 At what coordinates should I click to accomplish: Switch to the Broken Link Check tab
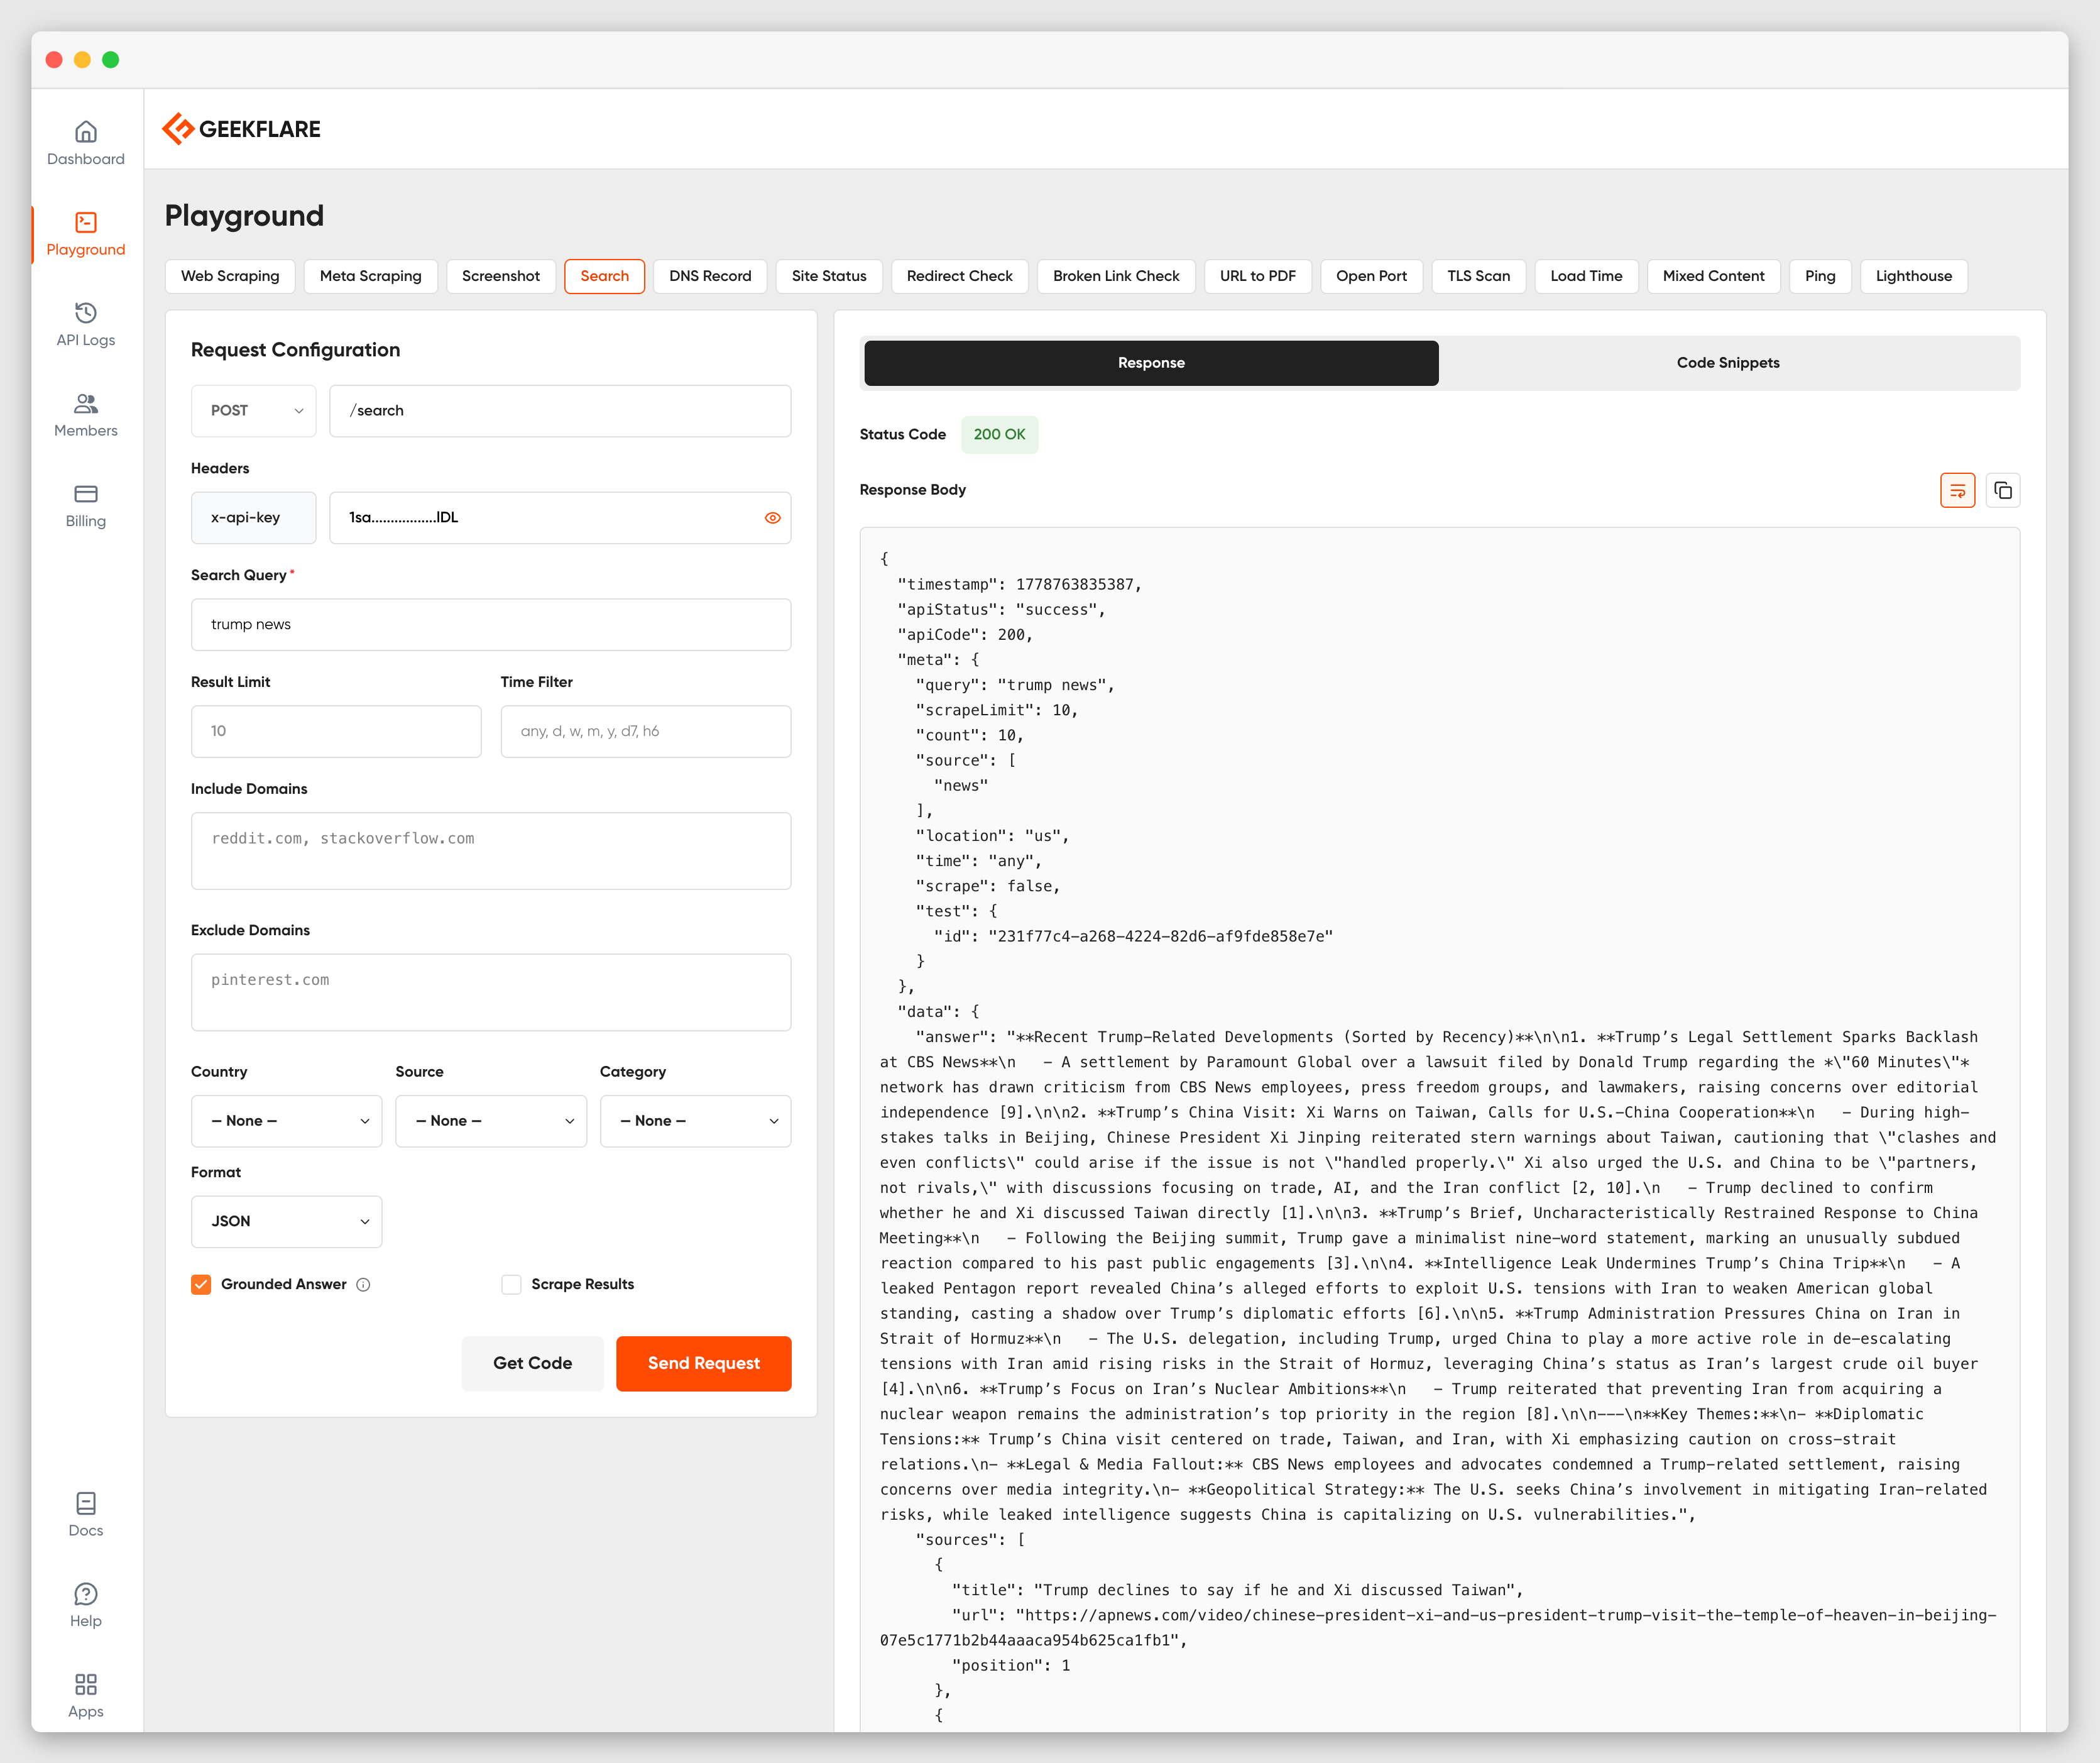click(1116, 276)
